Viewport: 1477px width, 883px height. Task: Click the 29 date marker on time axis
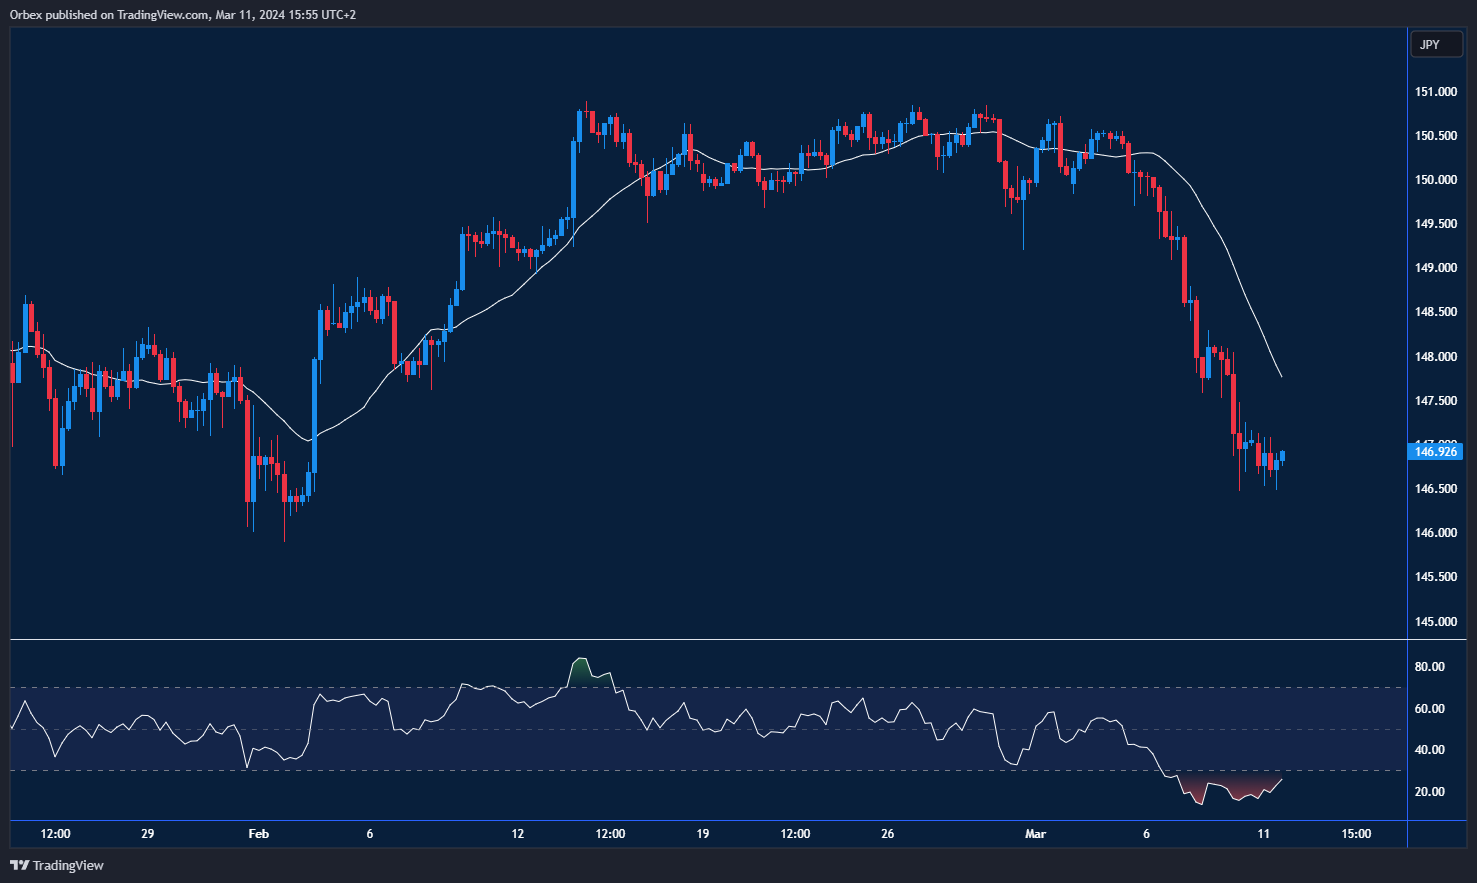point(148,834)
